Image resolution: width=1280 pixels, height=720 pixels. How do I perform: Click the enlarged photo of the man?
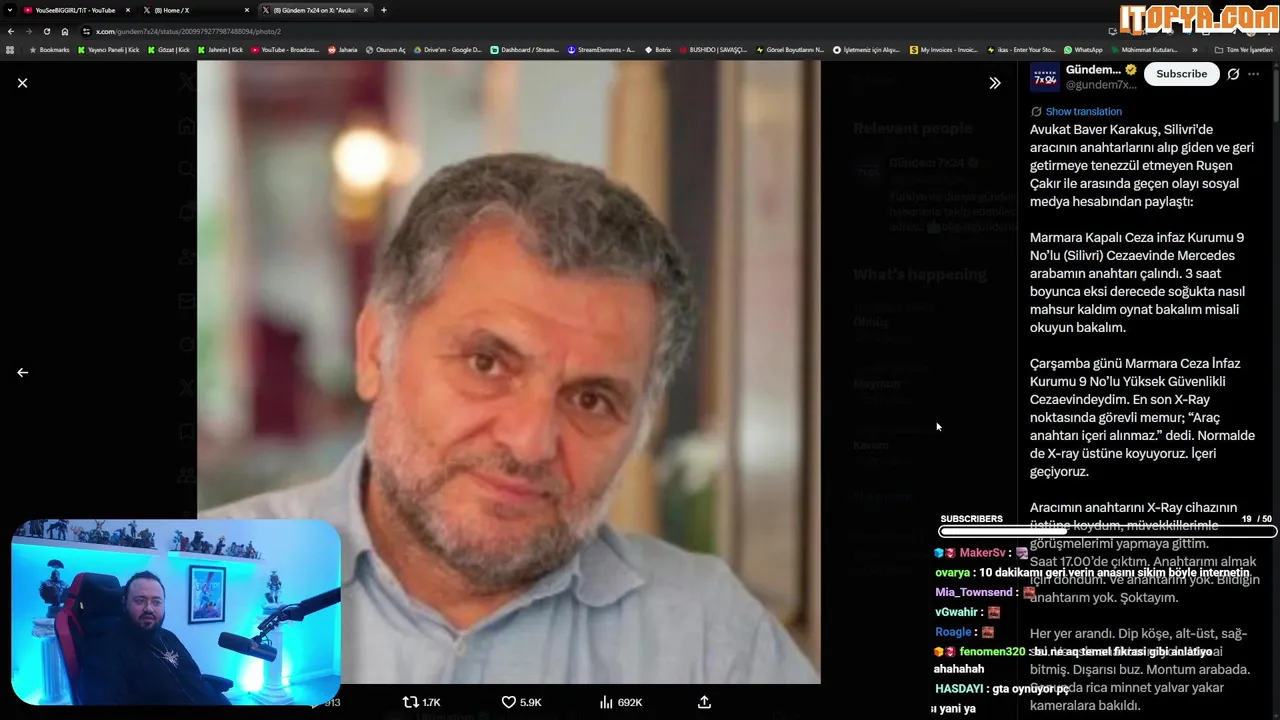click(508, 372)
